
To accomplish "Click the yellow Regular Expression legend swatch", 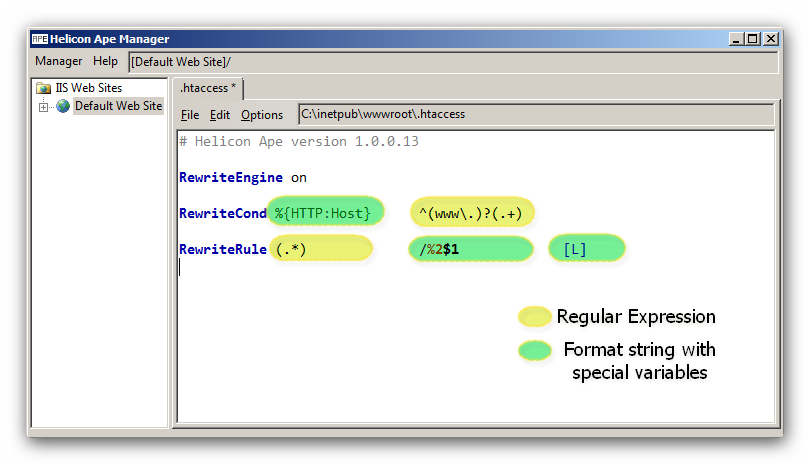I will click(535, 317).
